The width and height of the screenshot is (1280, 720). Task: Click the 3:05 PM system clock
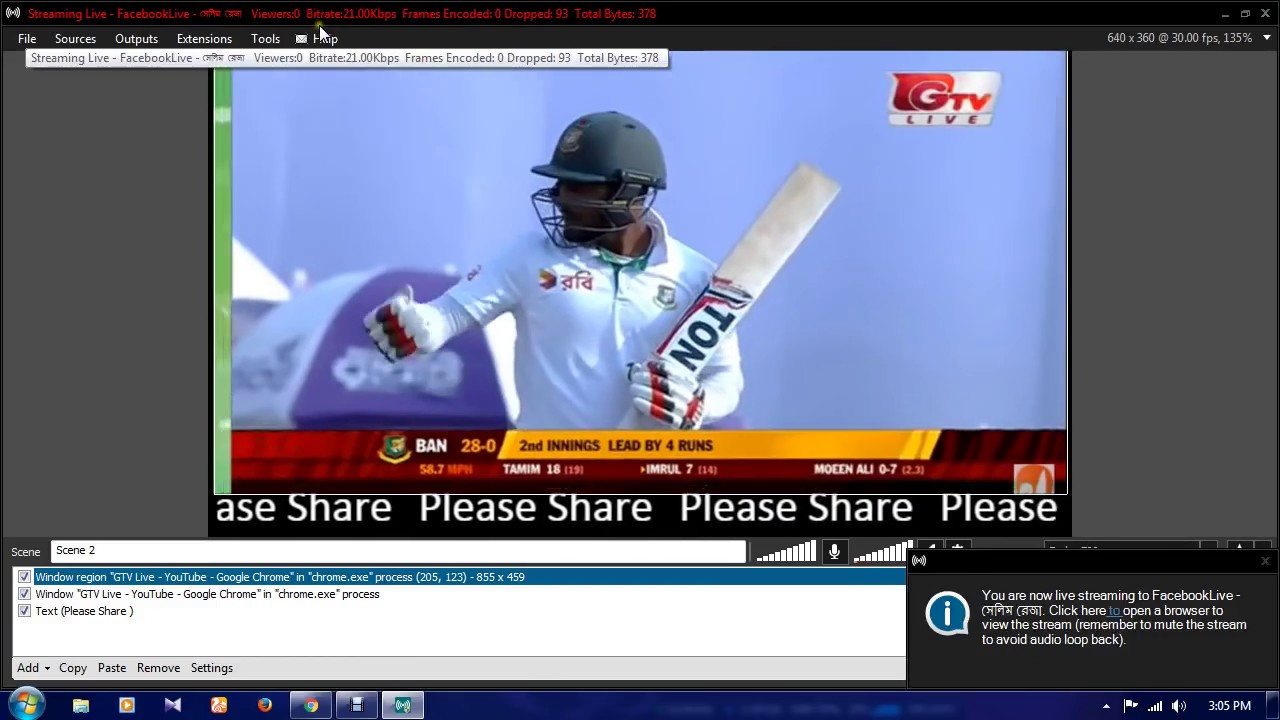pos(1229,706)
